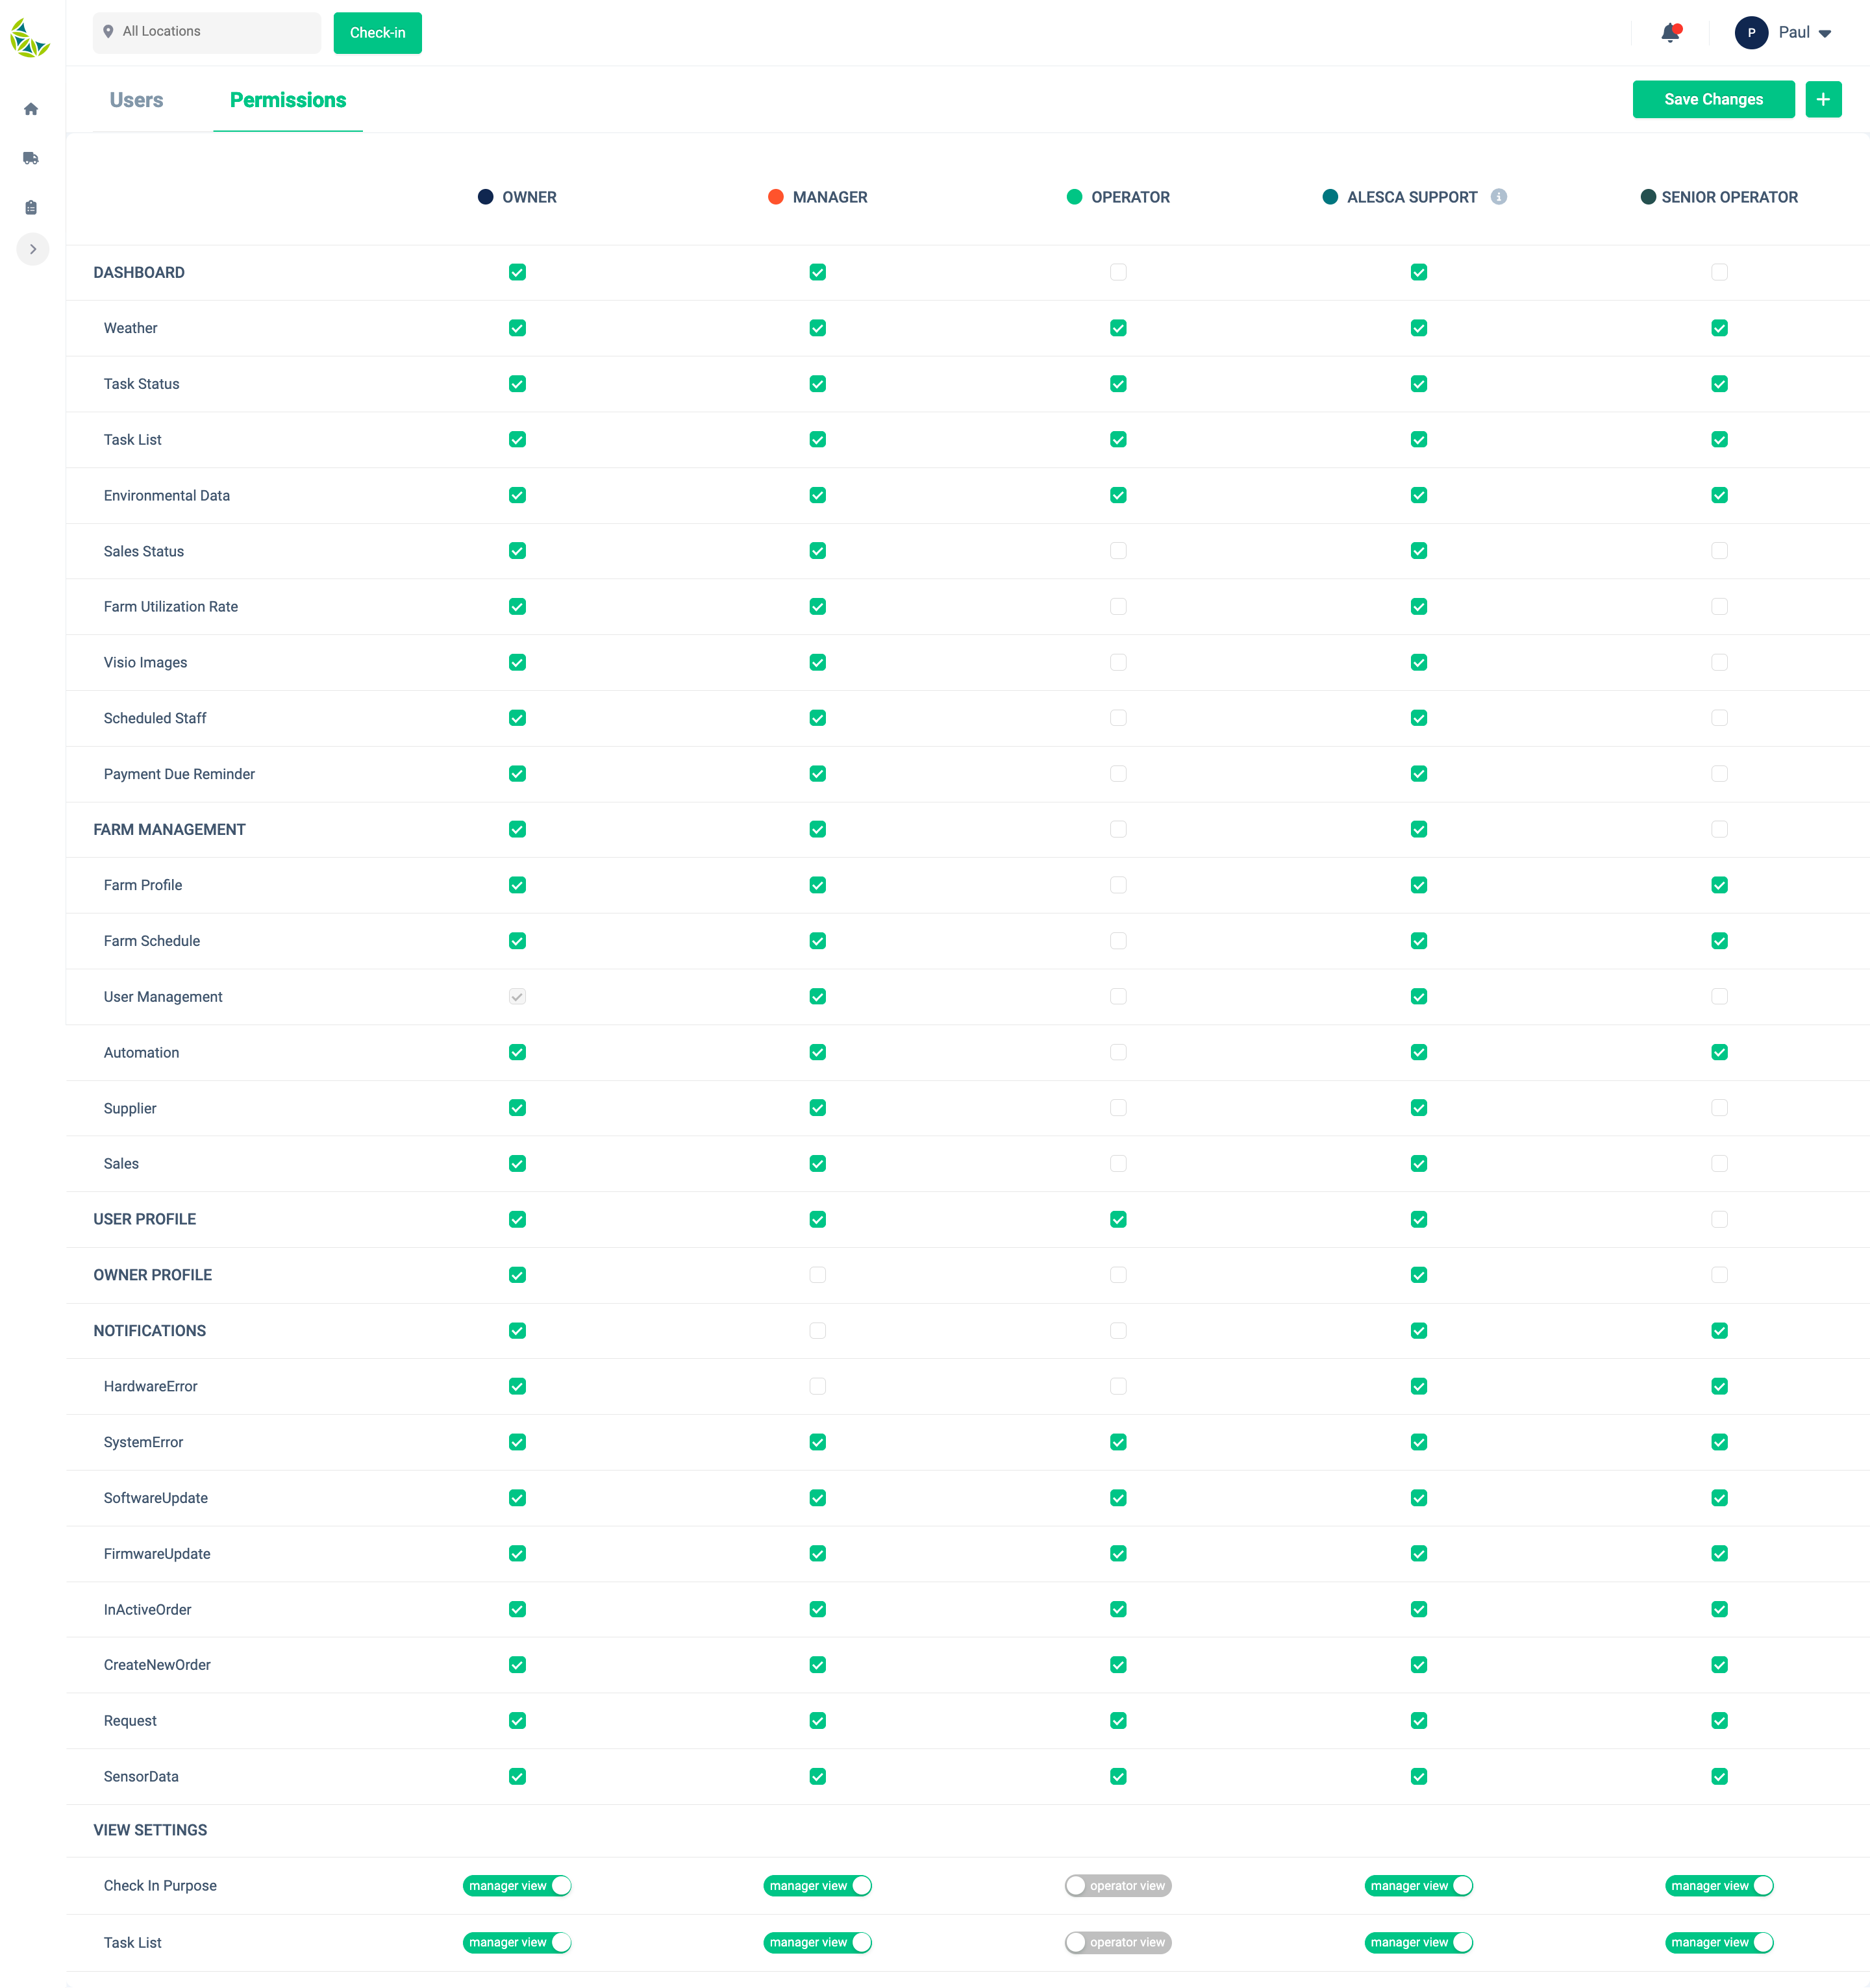Uncheck Task Status for Manager
This screenshot has width=1870, height=1988.
point(818,384)
